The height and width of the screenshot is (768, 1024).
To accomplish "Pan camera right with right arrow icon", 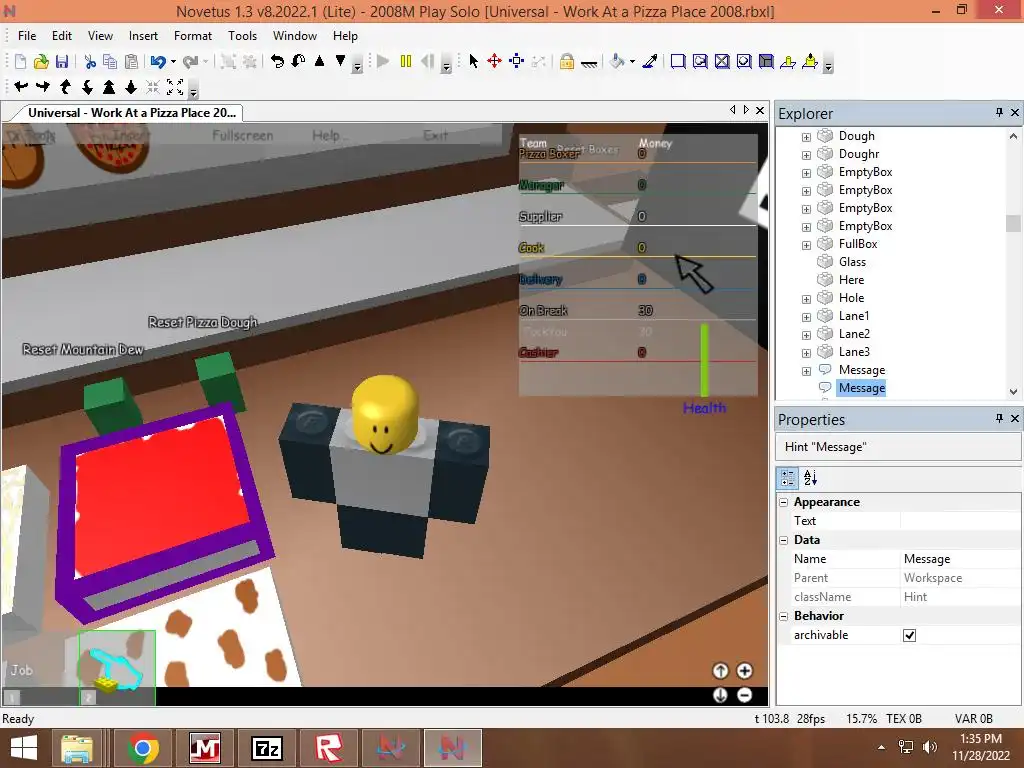I will click(43, 86).
